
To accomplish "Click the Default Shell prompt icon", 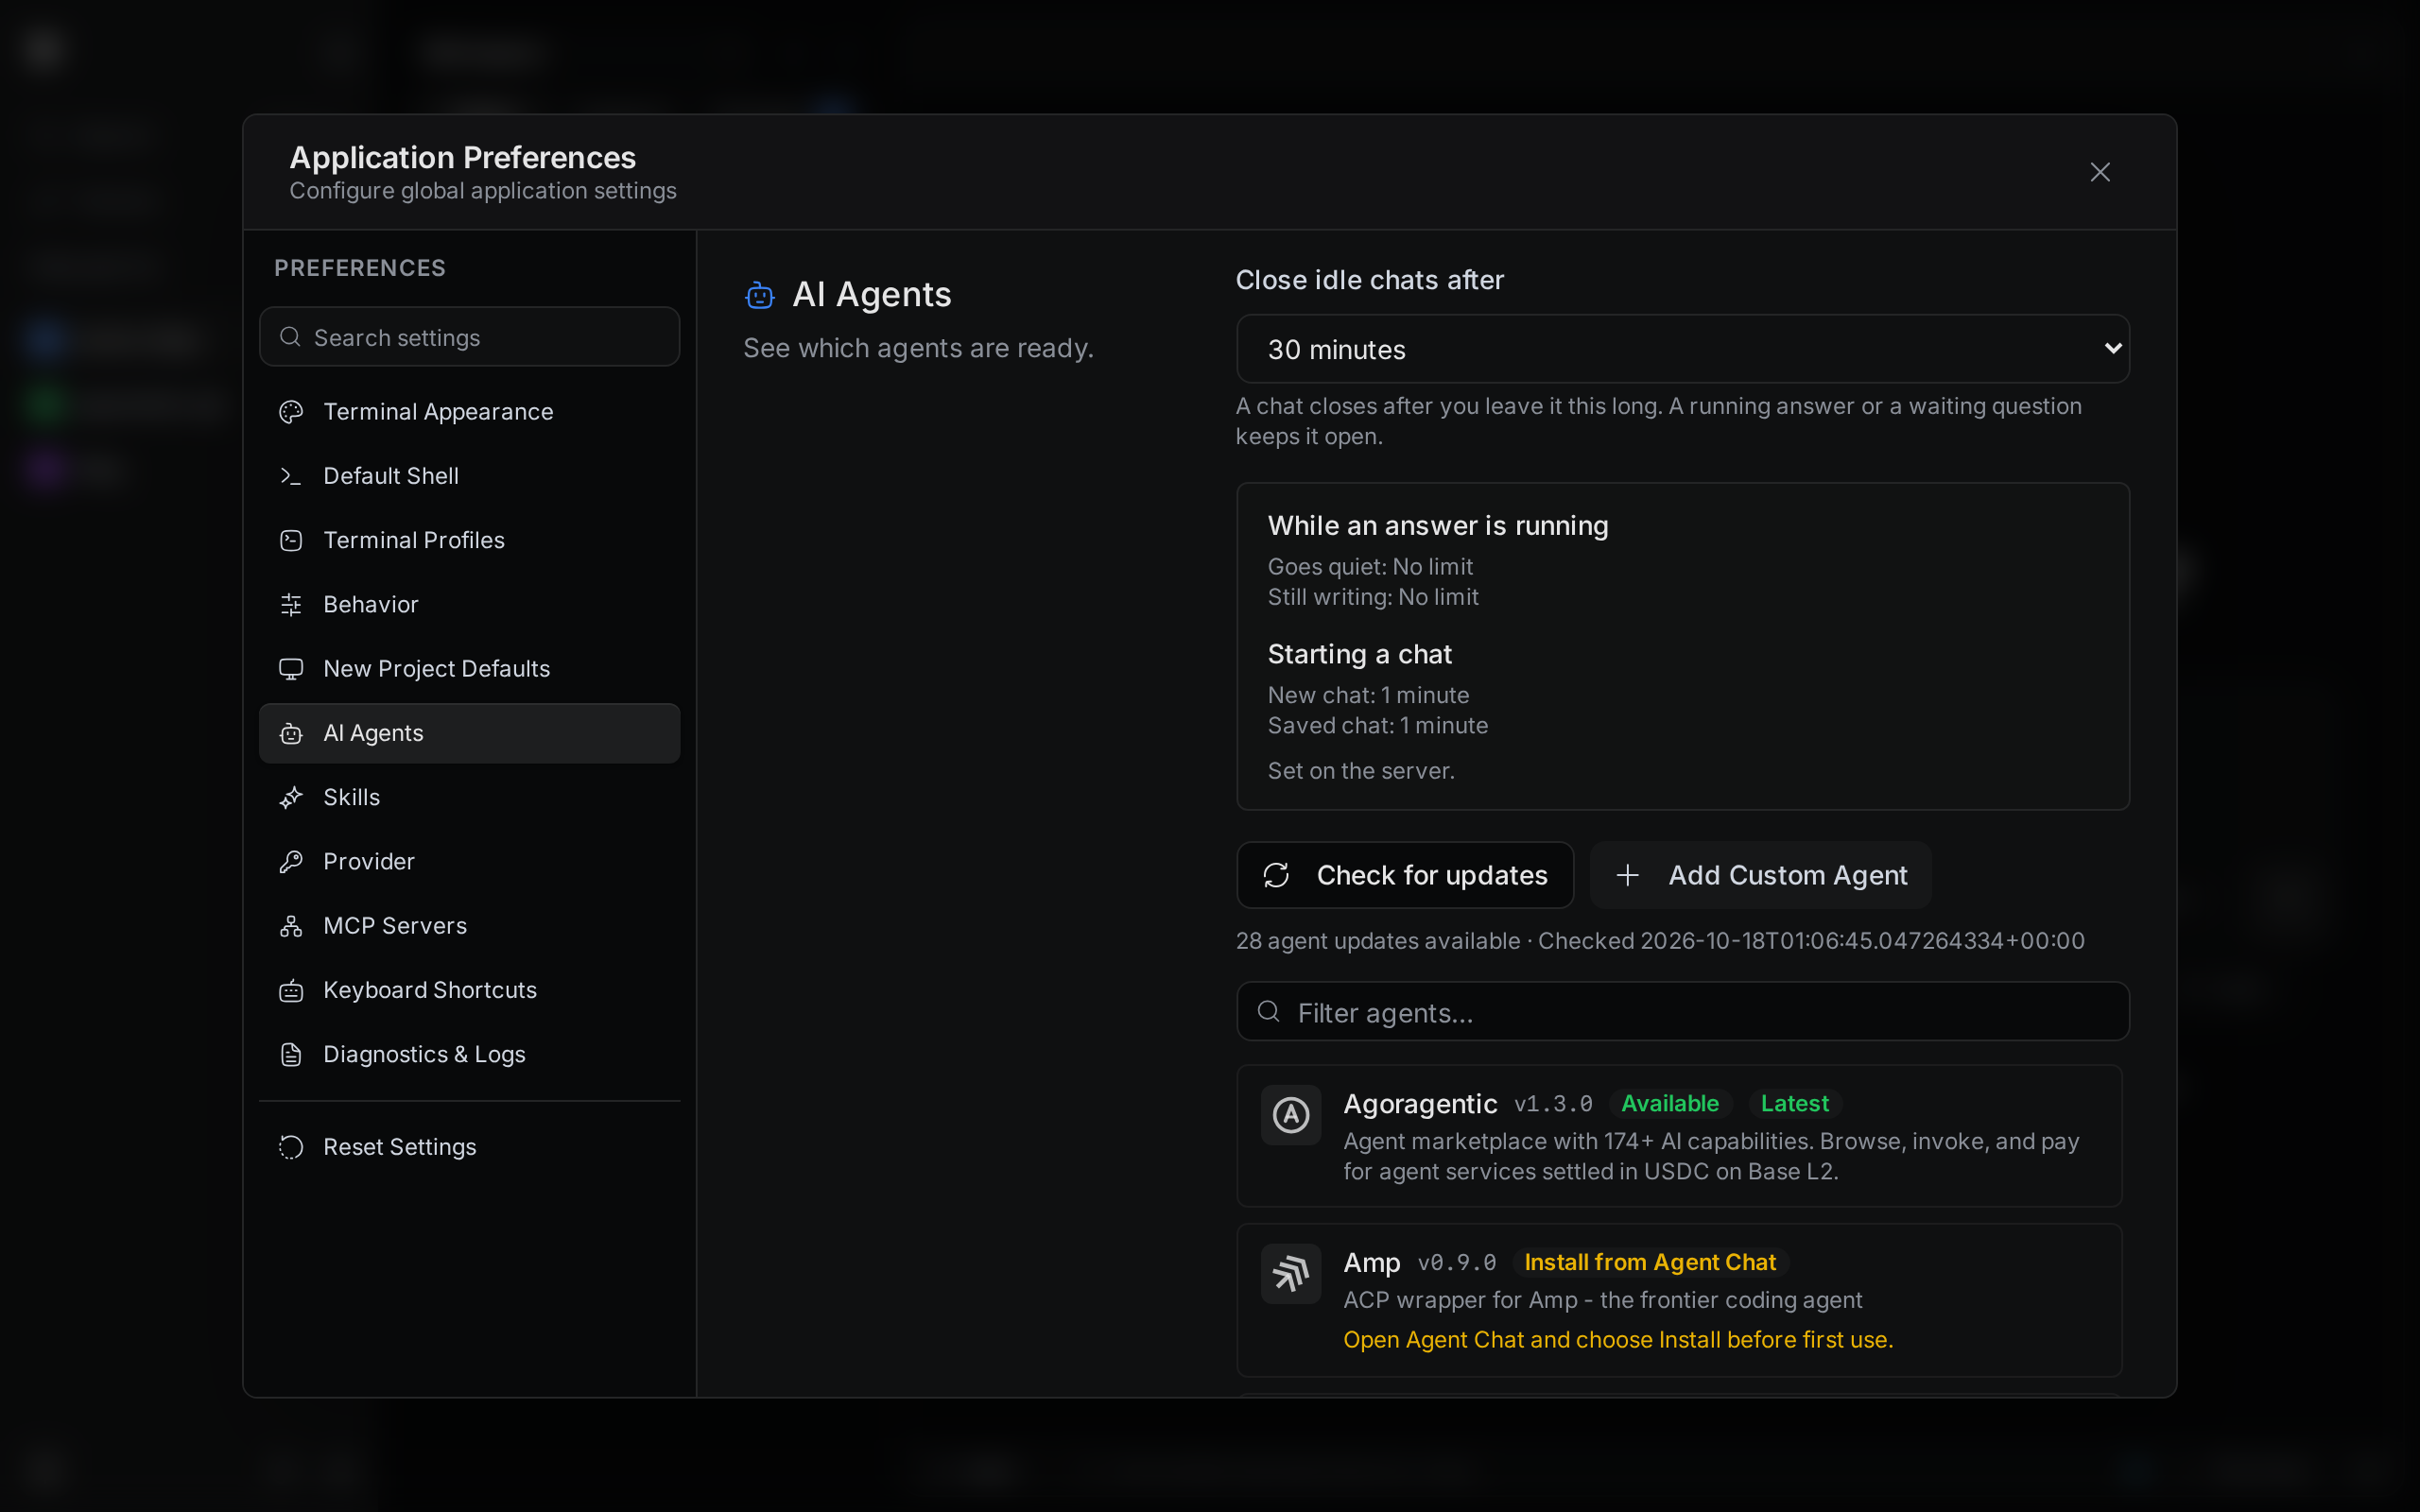I will pyautogui.click(x=291, y=476).
